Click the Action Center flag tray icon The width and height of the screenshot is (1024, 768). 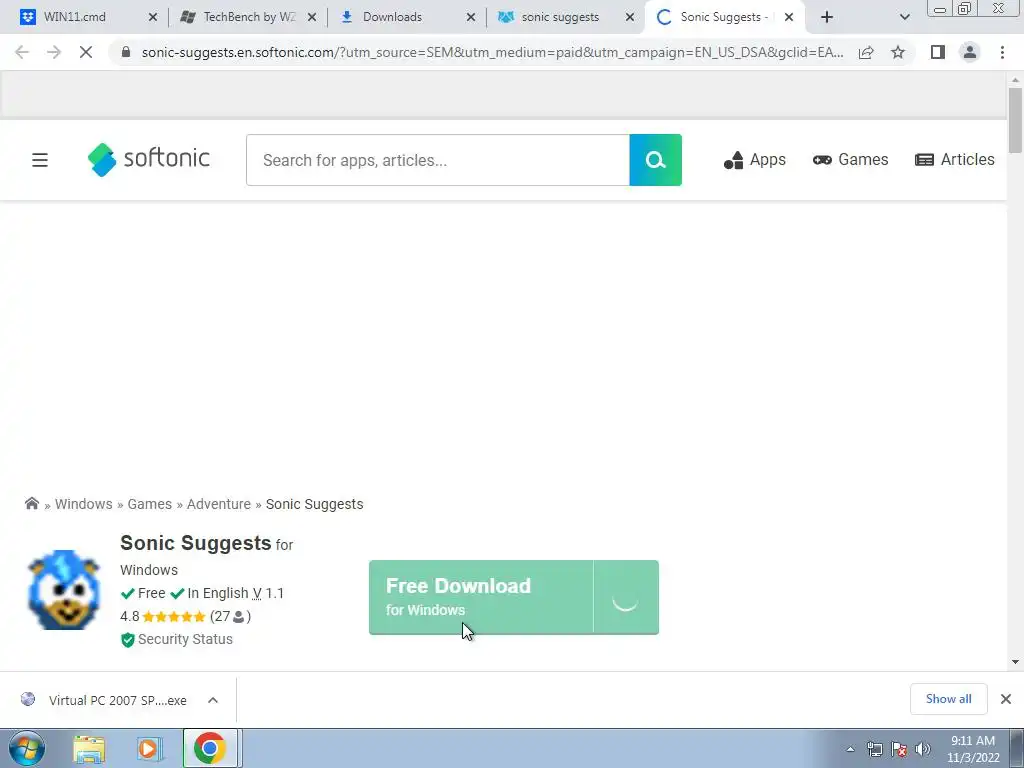coord(899,749)
